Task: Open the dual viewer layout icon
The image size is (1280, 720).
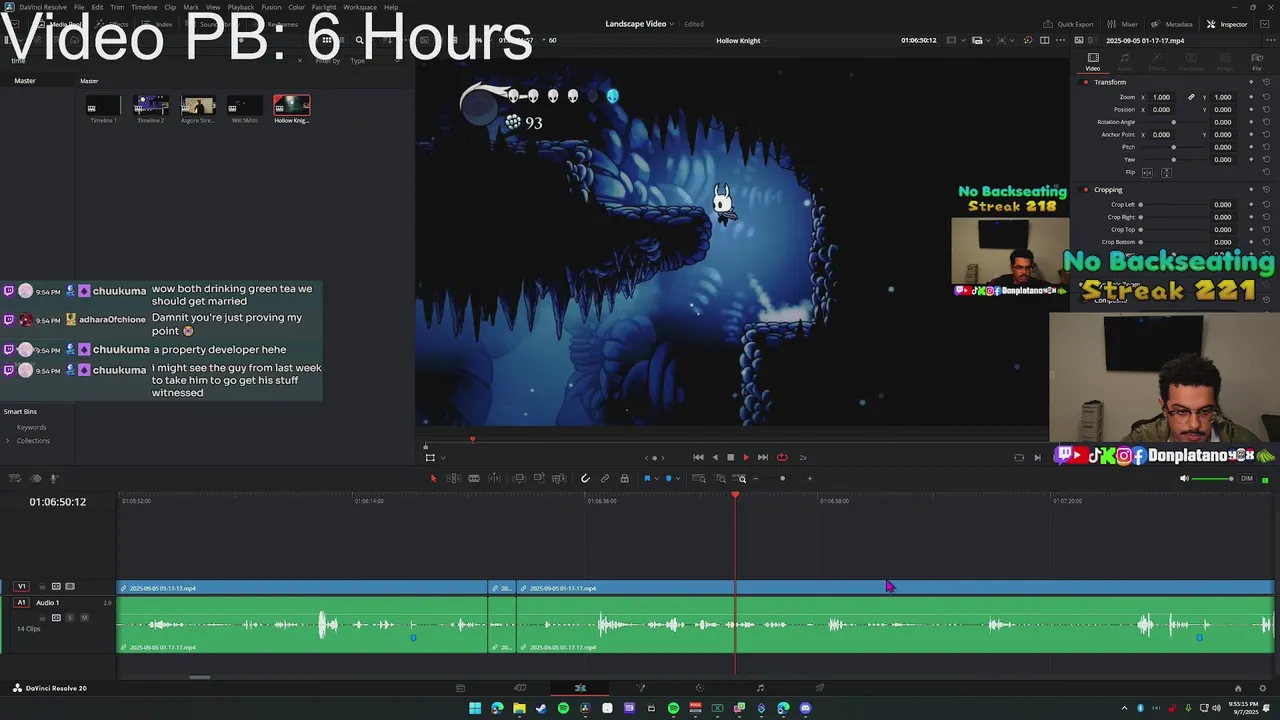Action: point(1044,40)
